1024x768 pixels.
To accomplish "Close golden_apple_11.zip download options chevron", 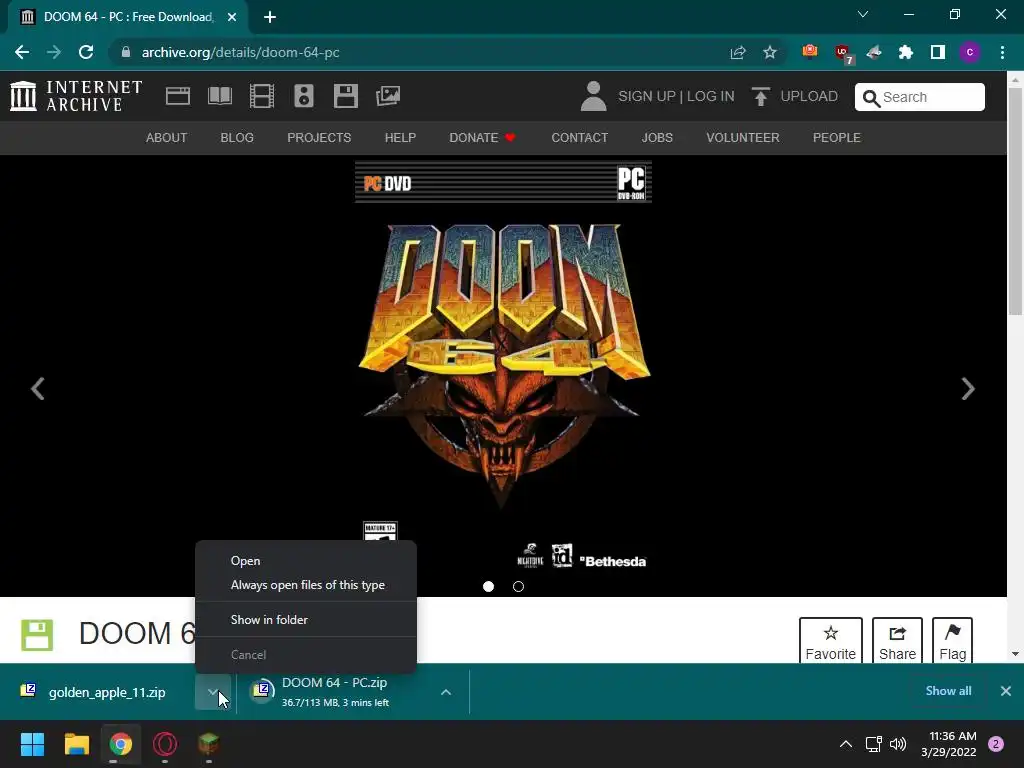I will tap(213, 692).
